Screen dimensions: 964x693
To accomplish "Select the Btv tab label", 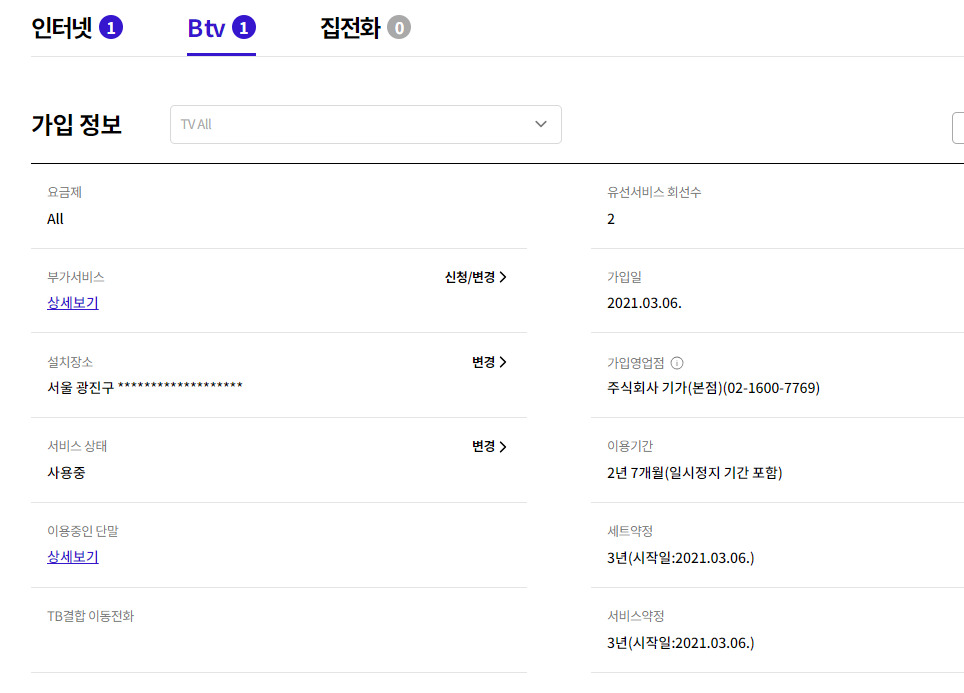I will (208, 28).
